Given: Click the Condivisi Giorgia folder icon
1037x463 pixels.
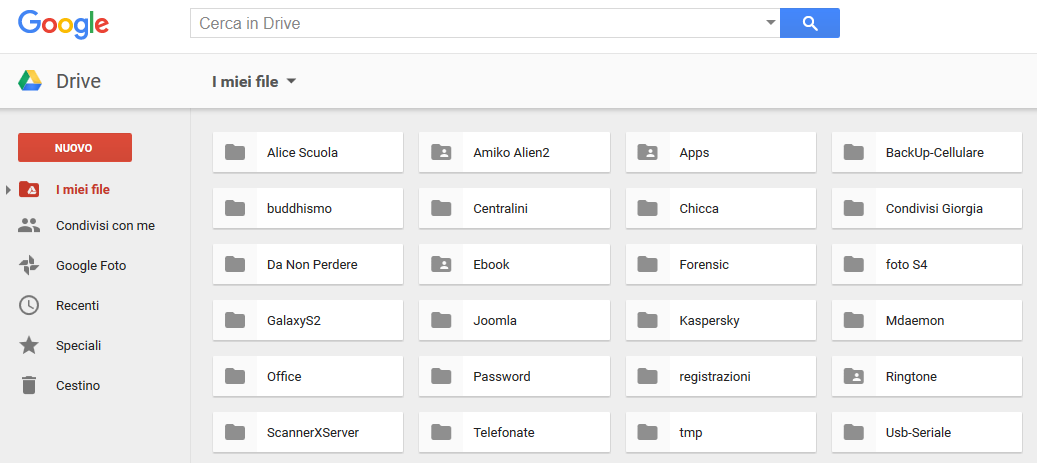Looking at the screenshot, I should coord(854,208).
